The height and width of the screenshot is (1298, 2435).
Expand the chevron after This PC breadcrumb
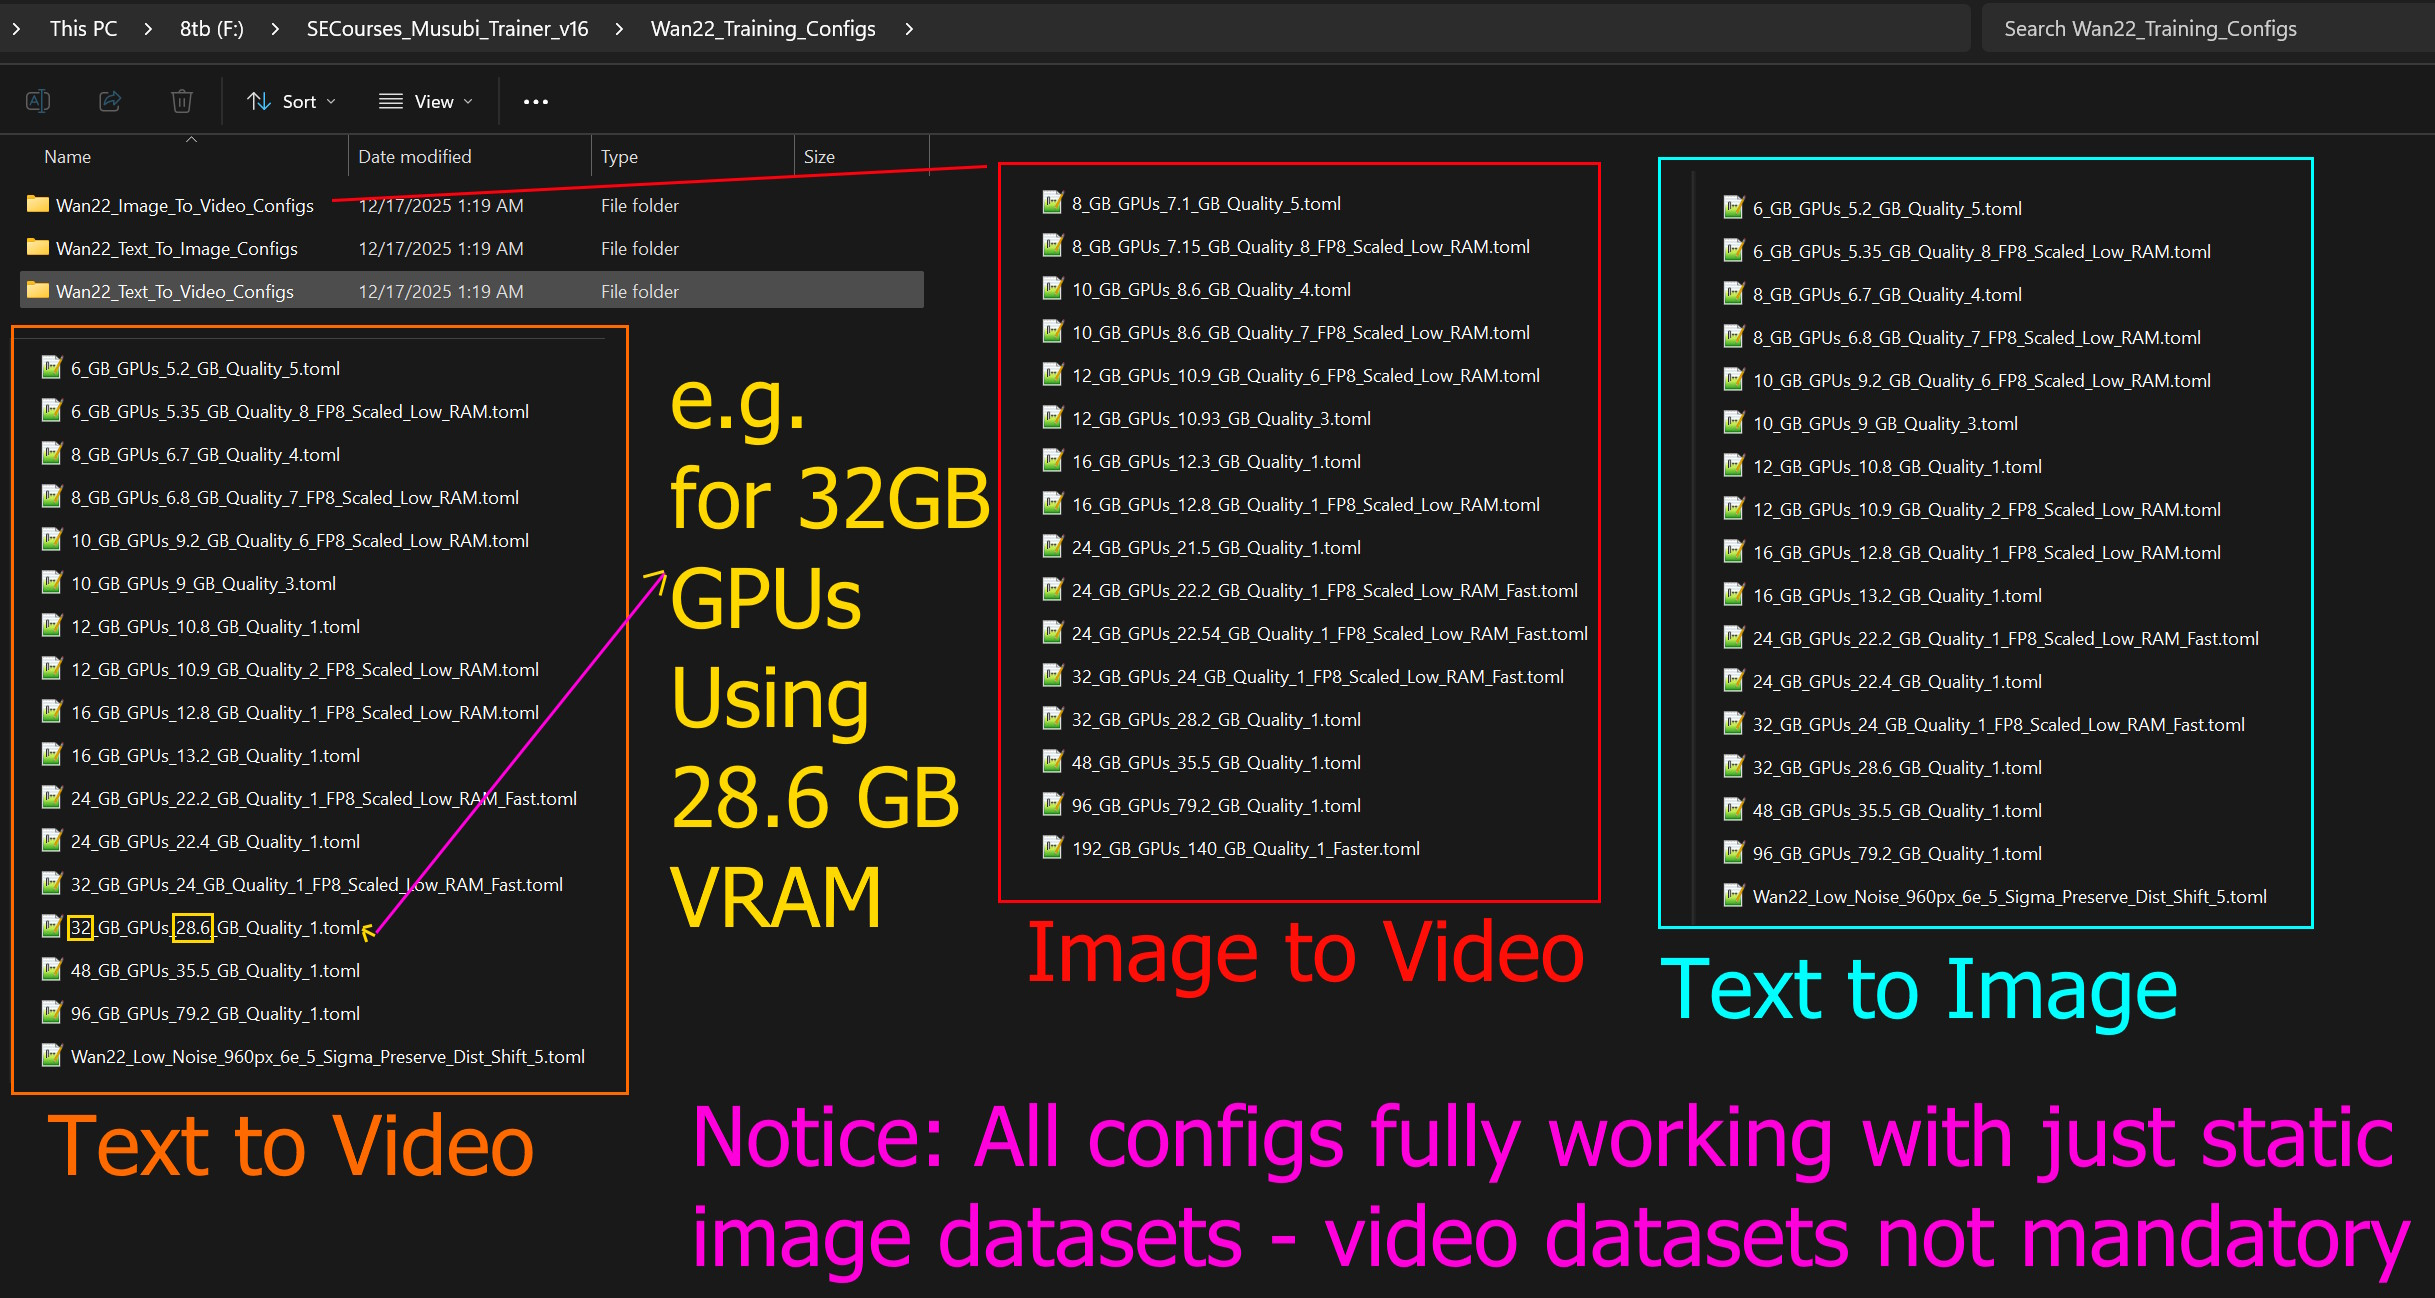[x=148, y=29]
